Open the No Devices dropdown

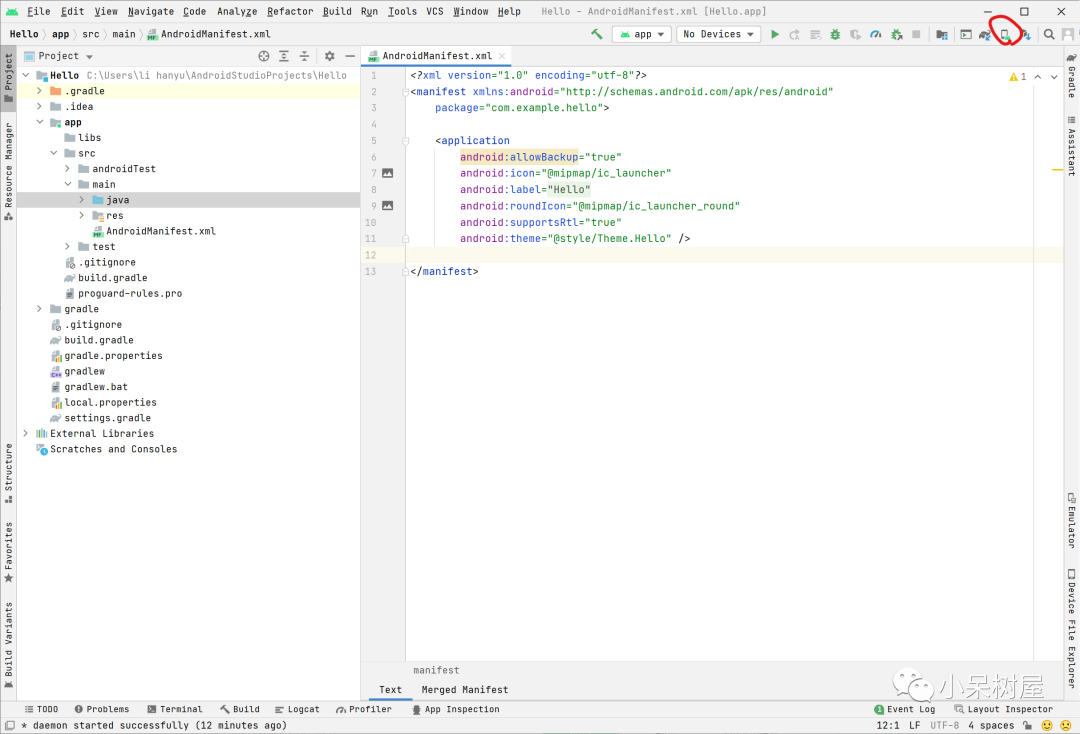tap(718, 34)
